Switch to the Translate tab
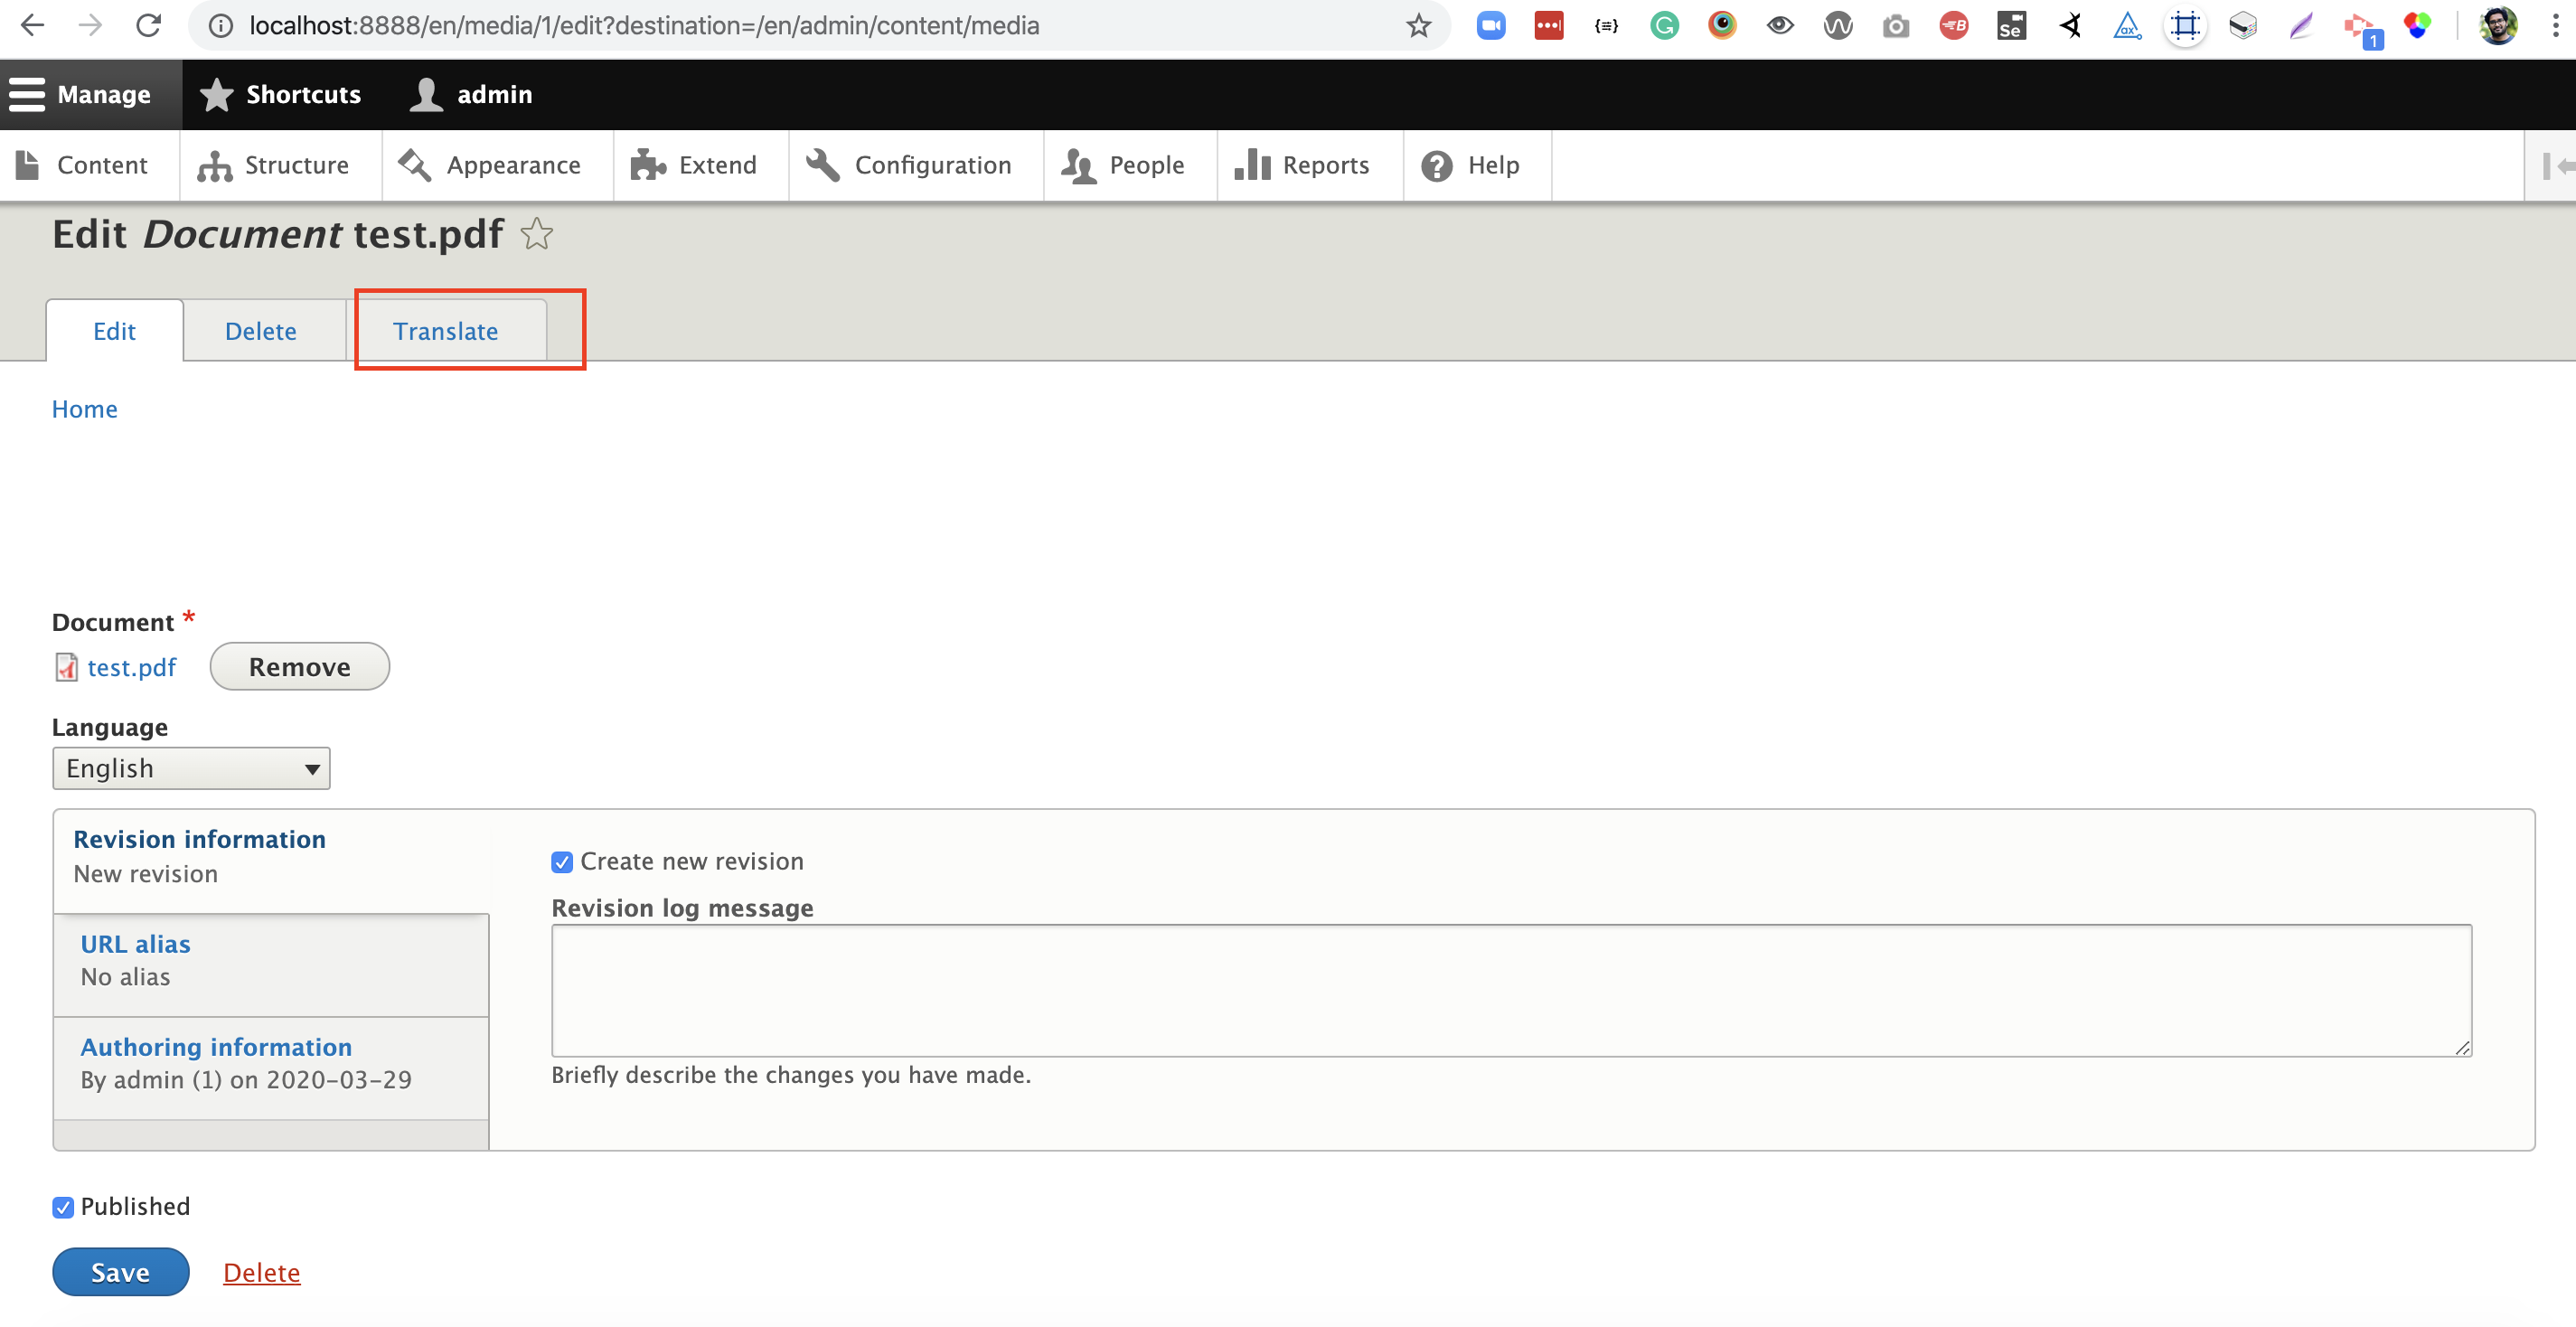2576x1327 pixels. [x=446, y=330]
